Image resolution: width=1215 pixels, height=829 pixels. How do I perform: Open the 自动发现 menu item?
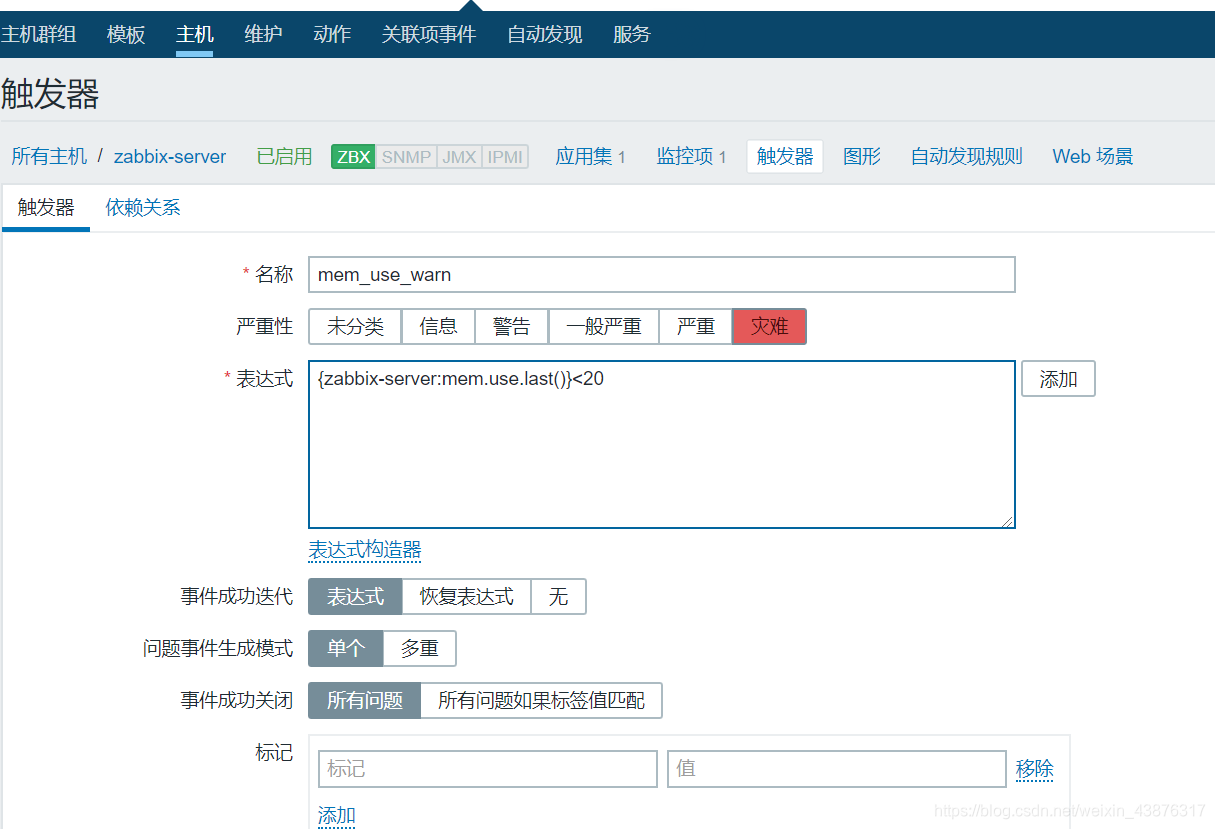[544, 34]
